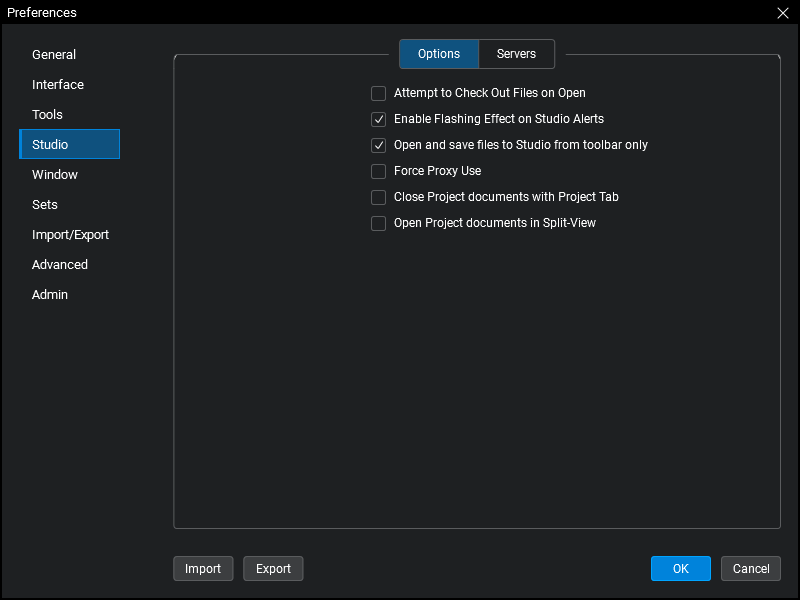
Task: Choose Sets from the category list
Action: pyautogui.click(x=45, y=205)
